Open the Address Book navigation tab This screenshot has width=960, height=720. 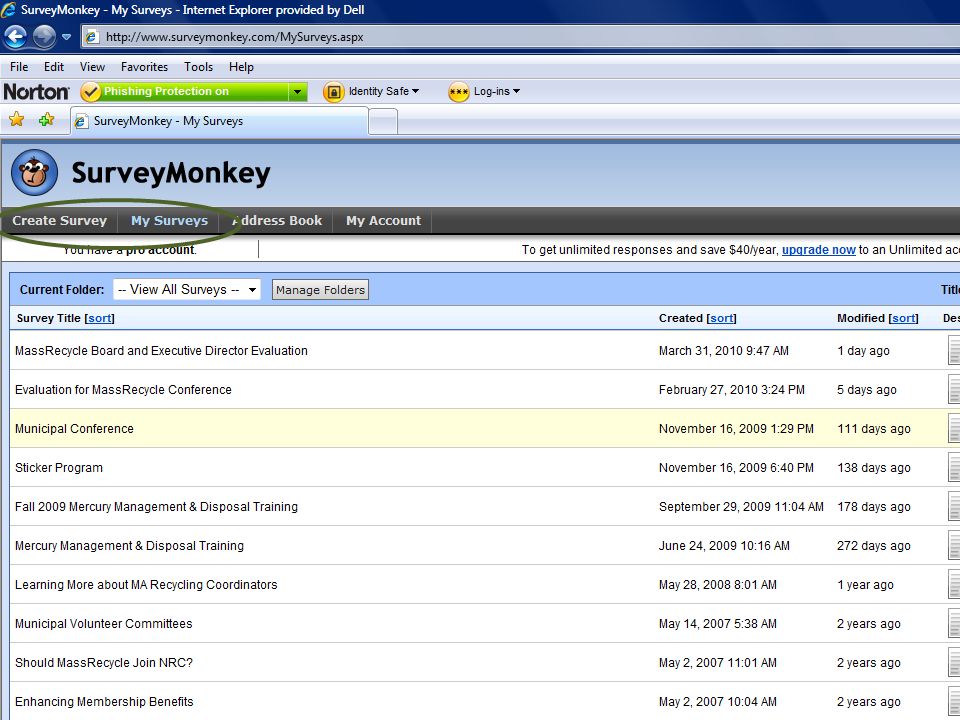point(277,220)
